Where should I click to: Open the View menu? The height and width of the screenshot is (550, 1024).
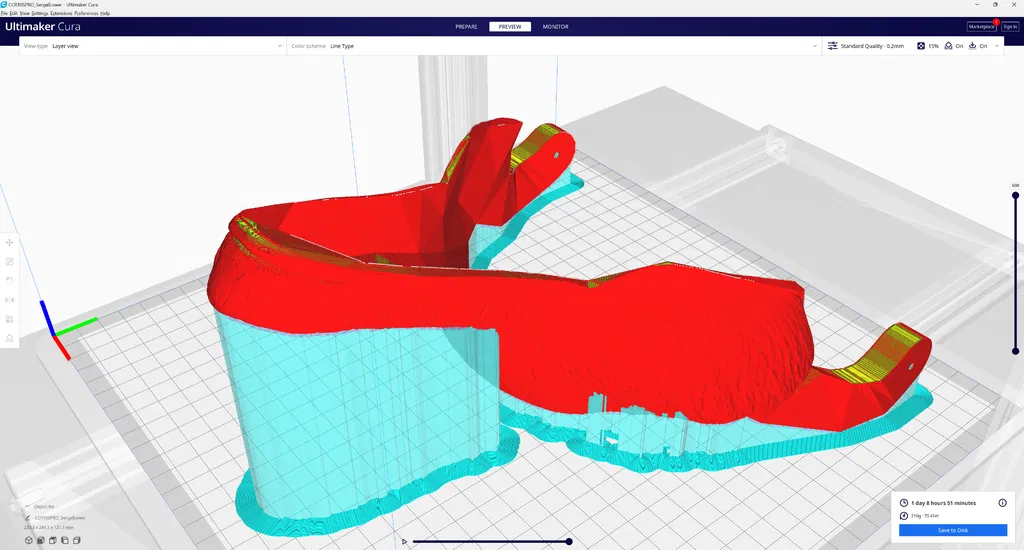[25, 13]
